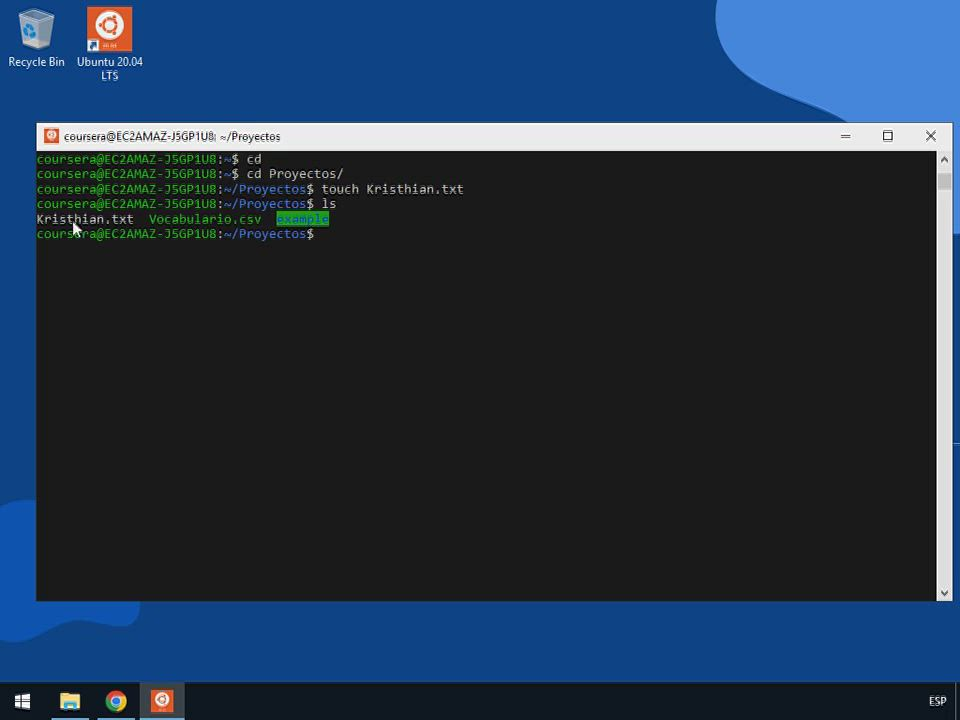Click the Ubuntu terminal taskbar button
The height and width of the screenshot is (720, 960).
pyautogui.click(x=162, y=701)
